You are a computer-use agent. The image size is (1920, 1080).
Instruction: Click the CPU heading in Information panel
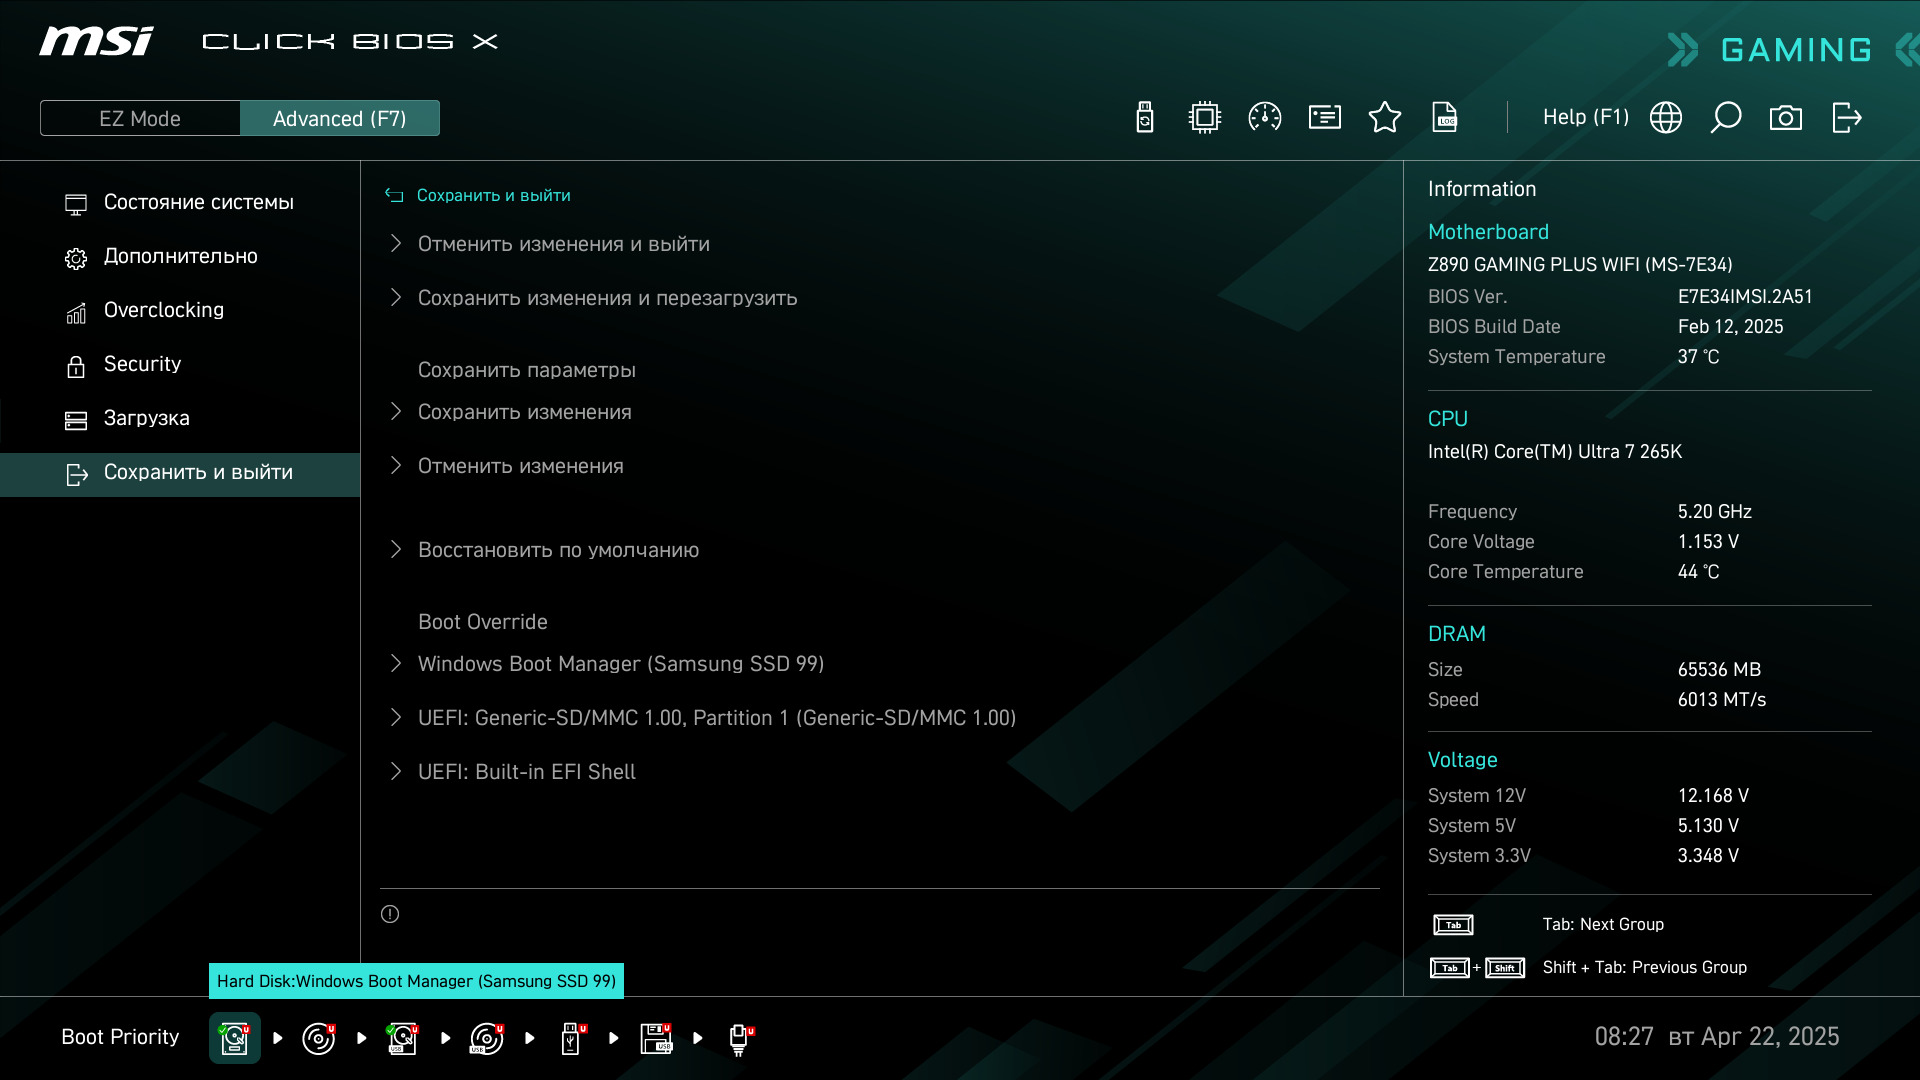[1448, 419]
